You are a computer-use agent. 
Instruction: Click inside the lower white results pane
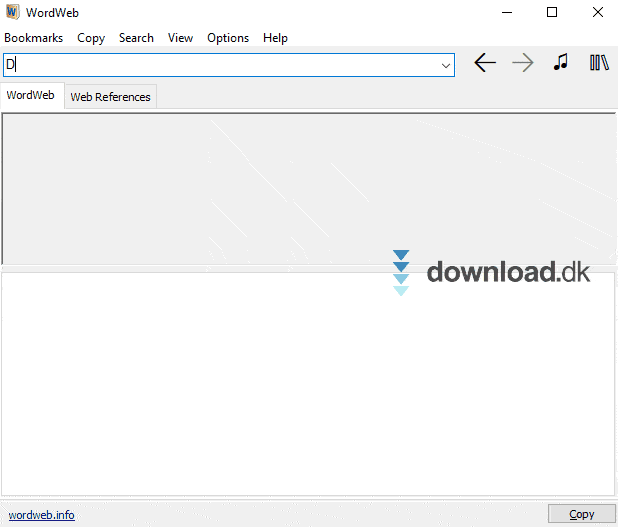click(308, 384)
